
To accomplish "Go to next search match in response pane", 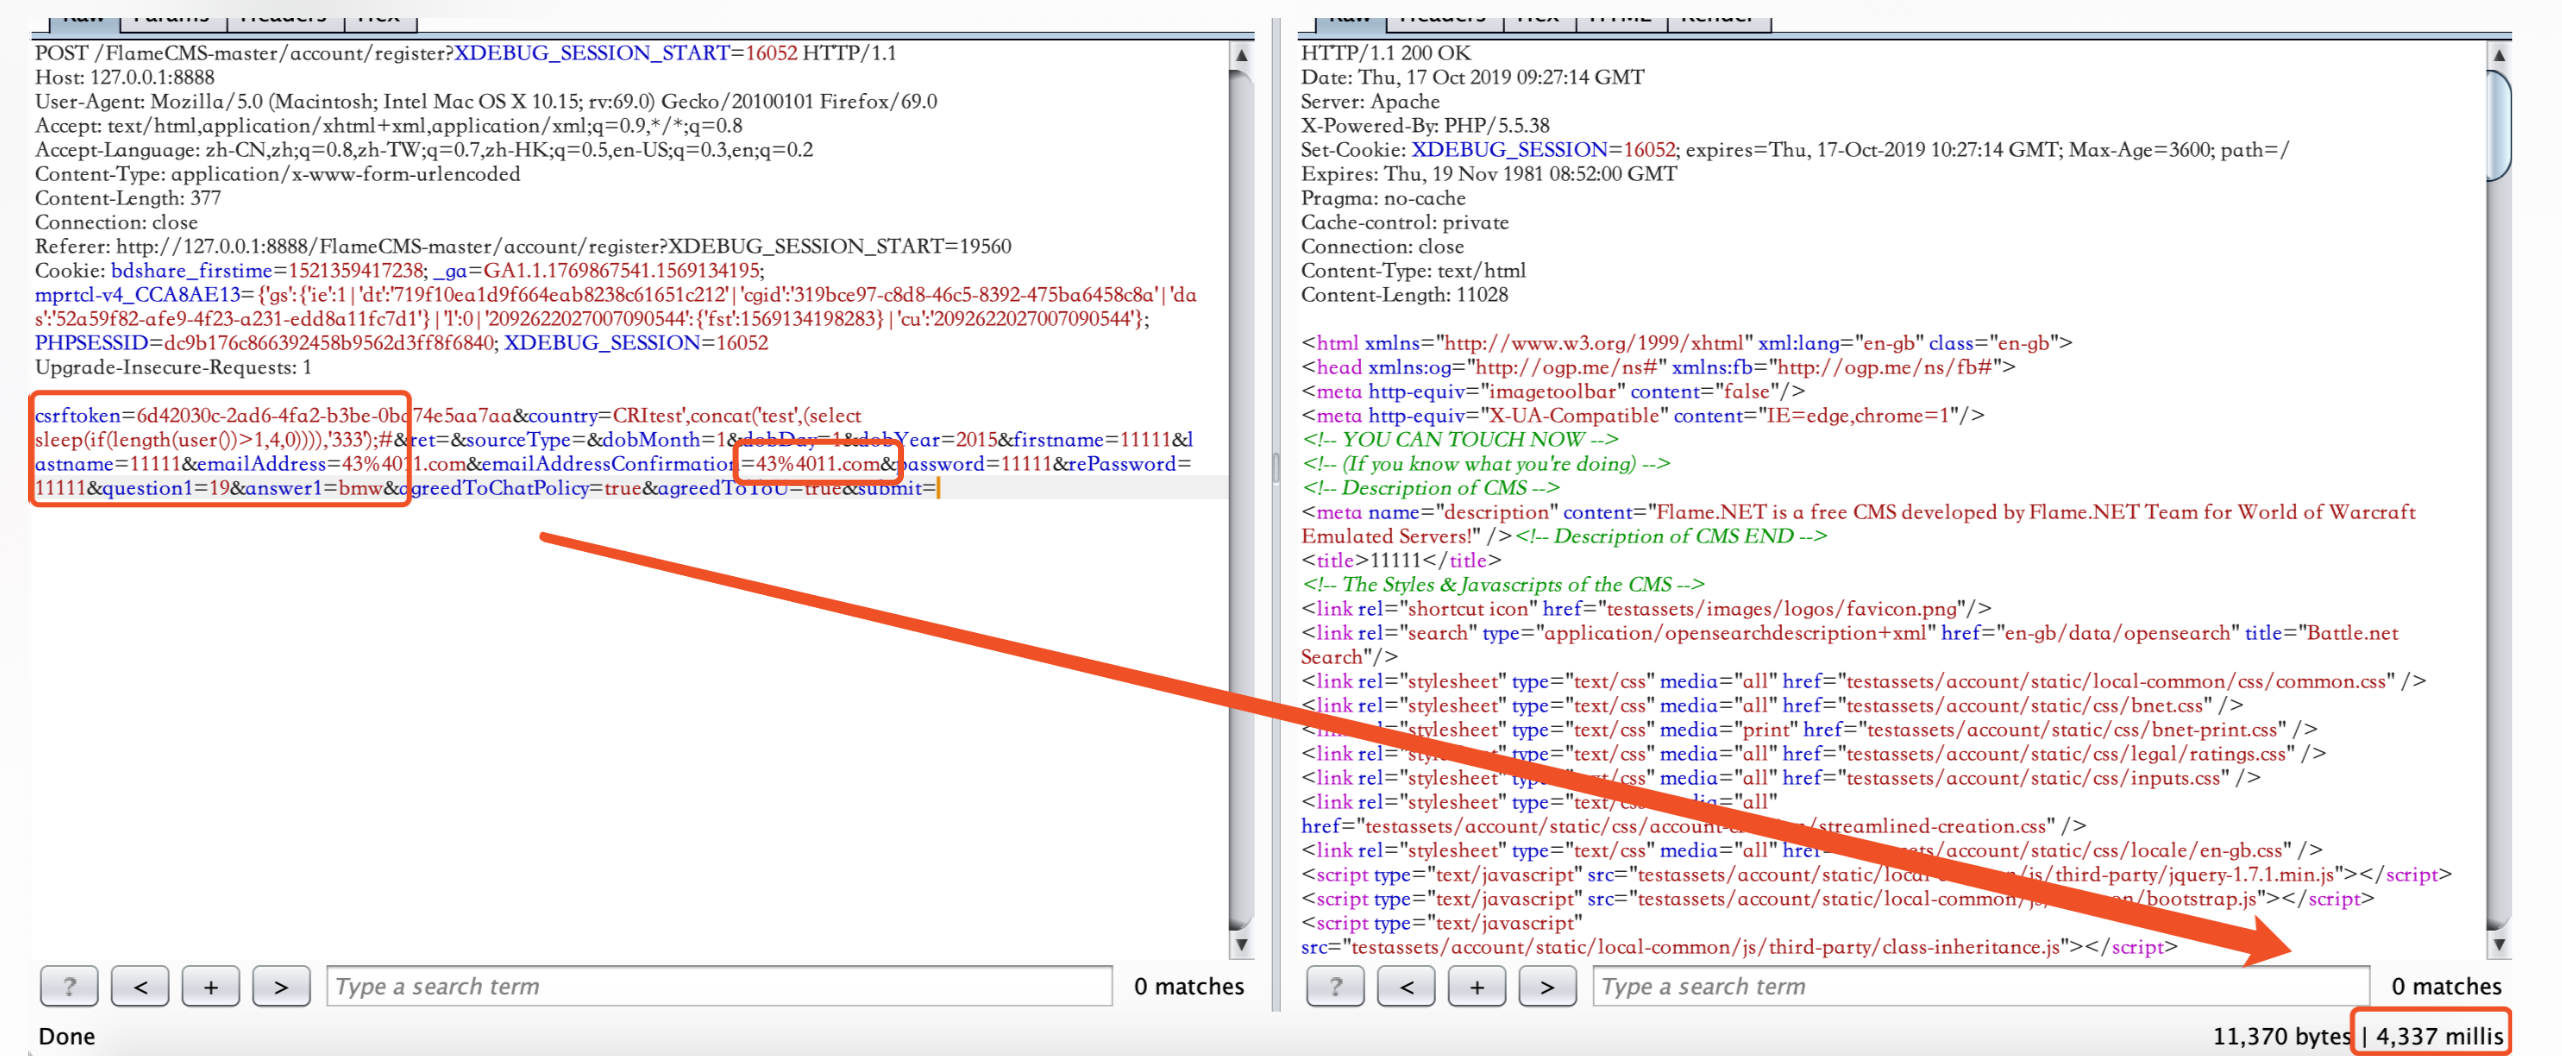I will tap(1547, 986).
